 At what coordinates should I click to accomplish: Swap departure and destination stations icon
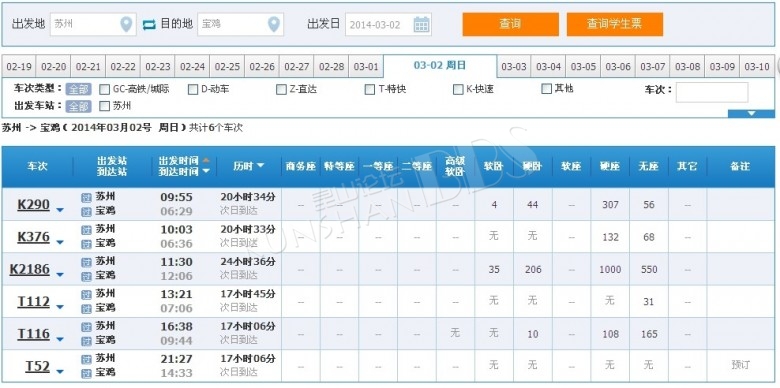[149, 24]
